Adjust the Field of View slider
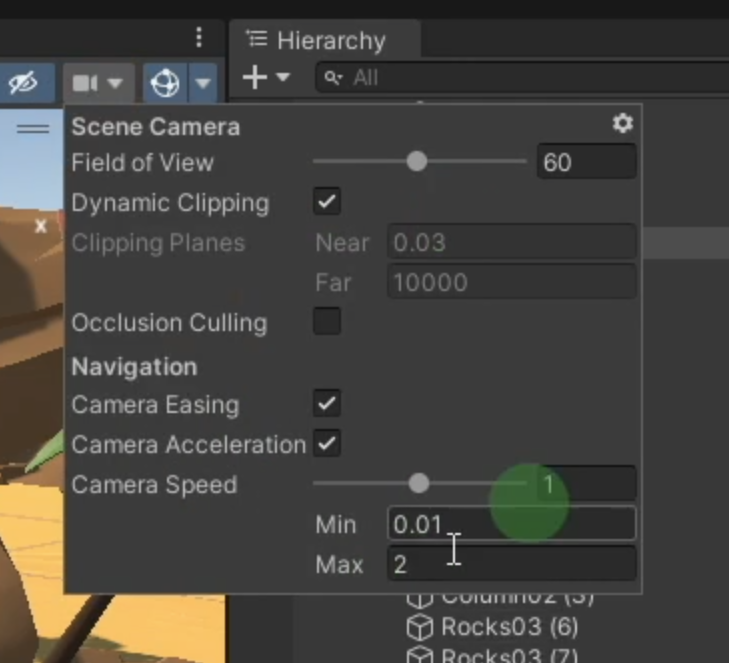 point(417,161)
